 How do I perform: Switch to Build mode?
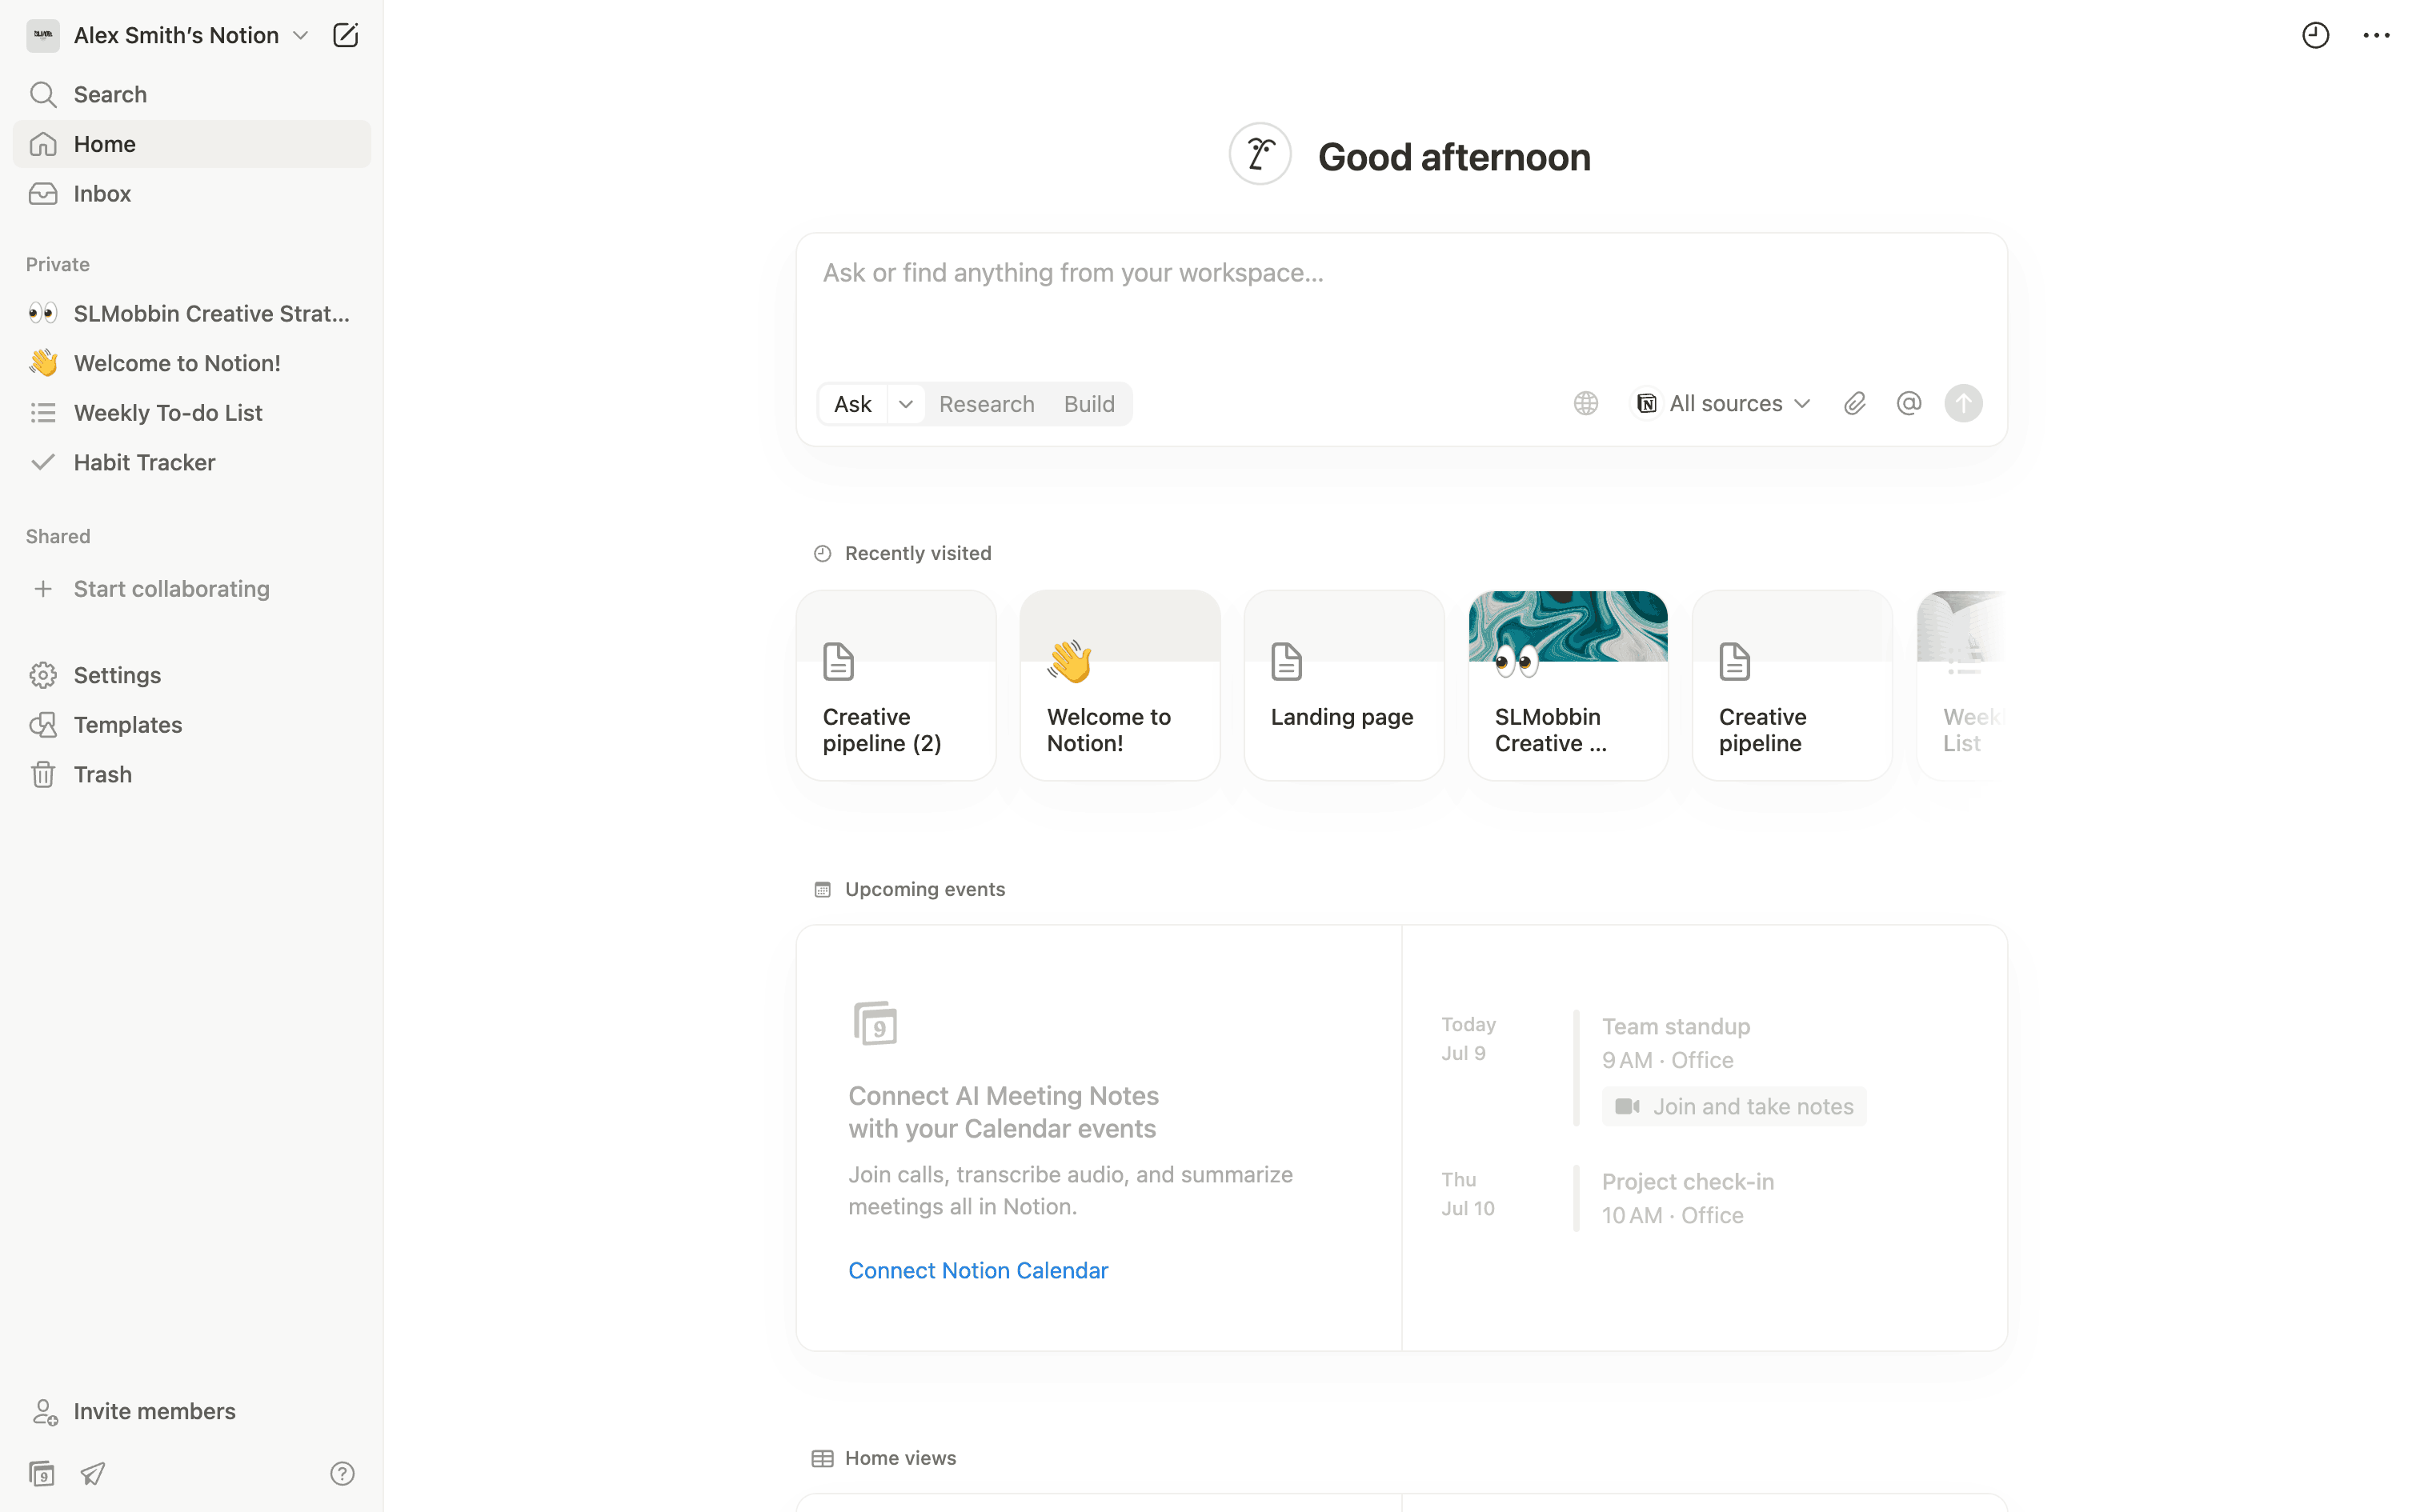coord(1089,404)
